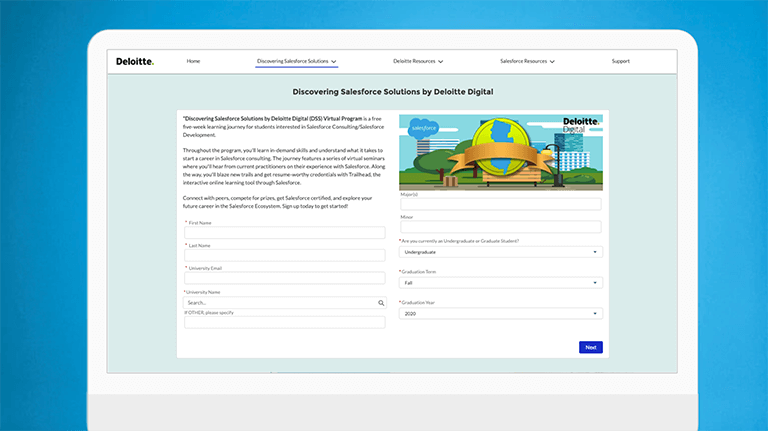The width and height of the screenshot is (768, 431).
Task: Open the Support navigation item
Action: click(x=620, y=61)
